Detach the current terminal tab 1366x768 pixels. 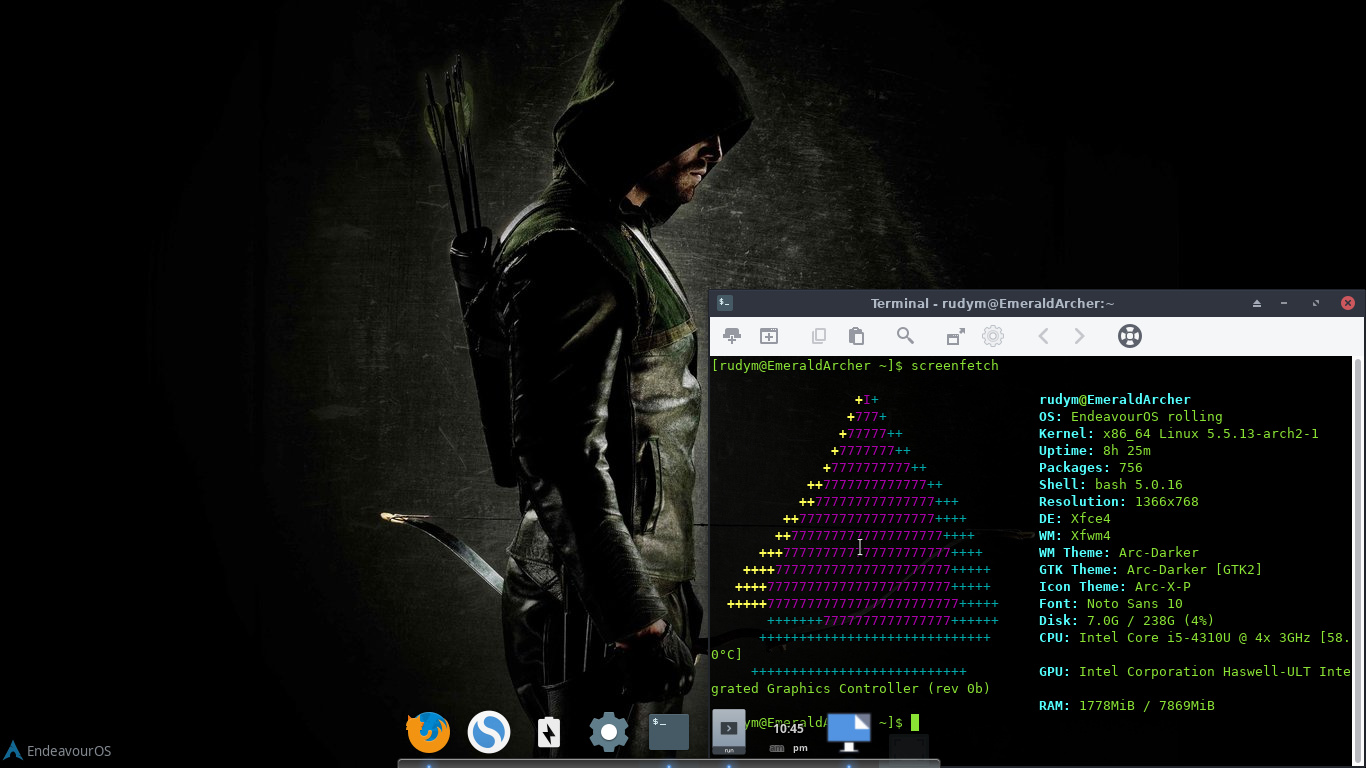(955, 336)
